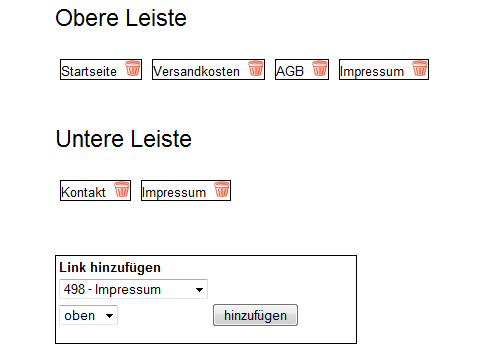This screenshot has width=484, height=360.
Task: Click the trash icon next to AGB
Action: pos(320,68)
